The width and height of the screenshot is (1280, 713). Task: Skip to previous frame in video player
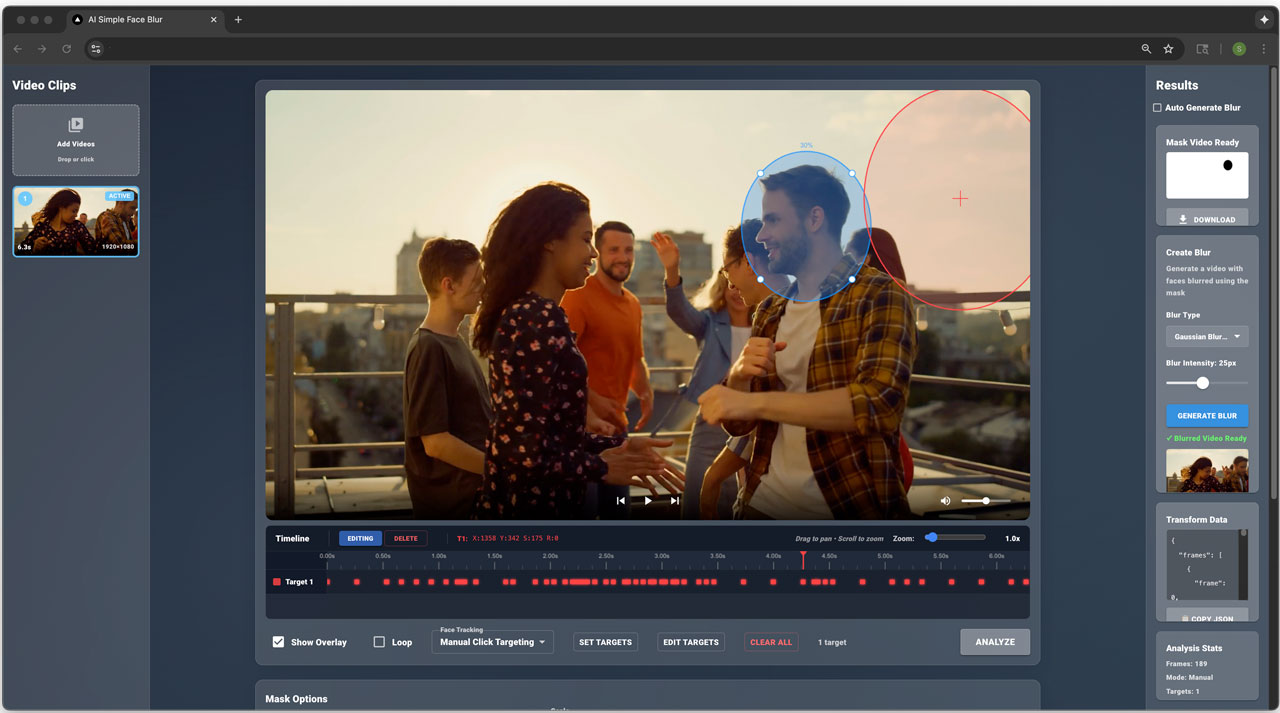[x=620, y=501]
